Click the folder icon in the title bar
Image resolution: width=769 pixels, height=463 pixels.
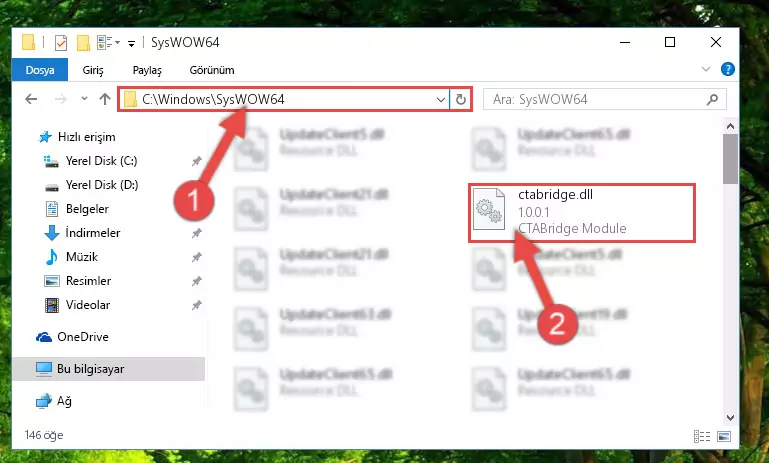(x=29, y=43)
